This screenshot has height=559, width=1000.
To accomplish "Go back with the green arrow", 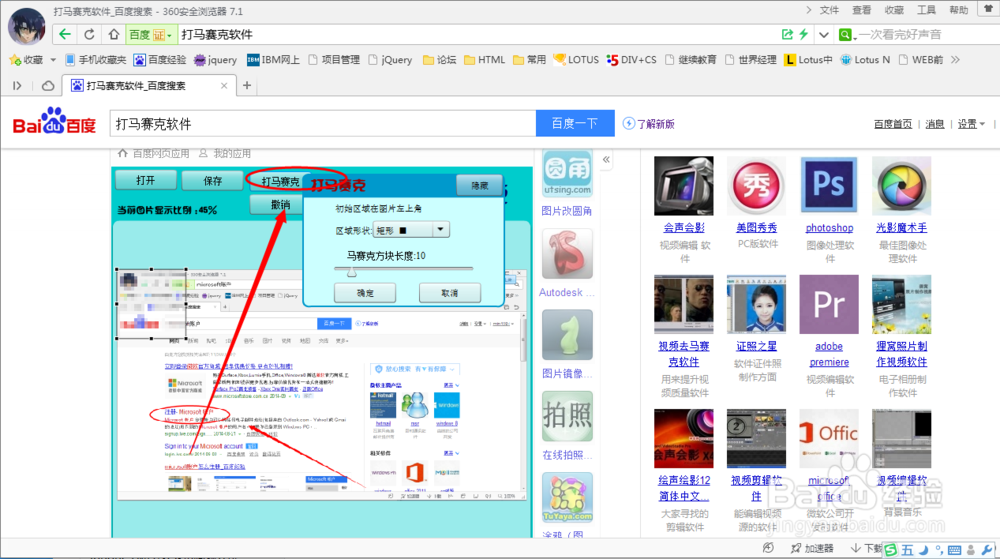I will point(64,34).
